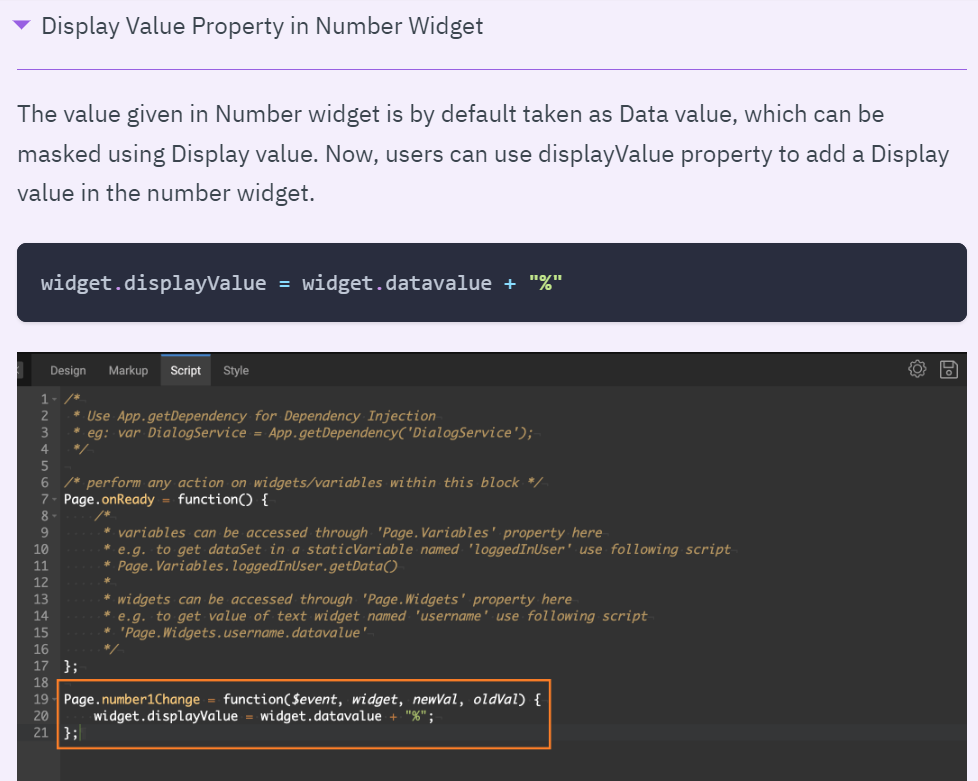Fold the inner comment at line 8
Screen dimensions: 978x781
click(55, 516)
